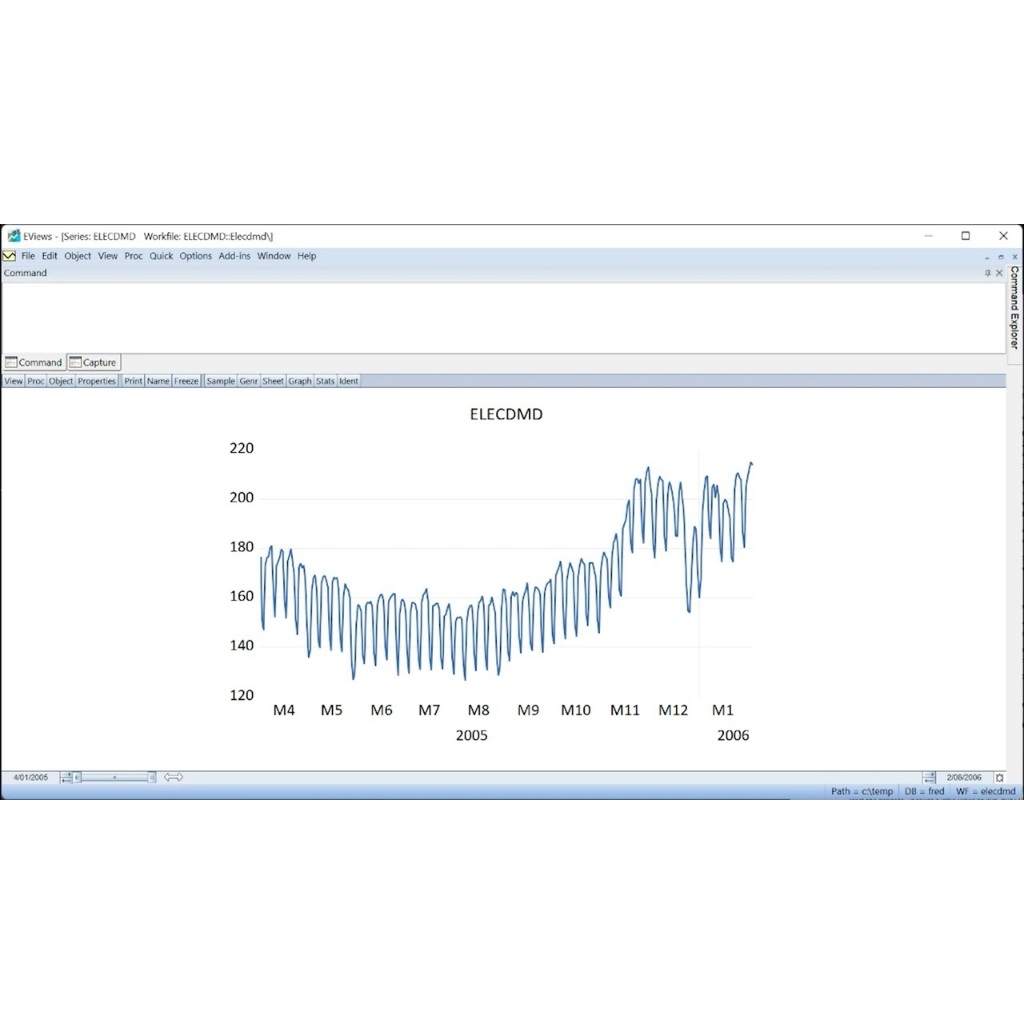Switch to the Command tab
Image resolution: width=1024 pixels, height=1024 pixels.
tap(34, 362)
